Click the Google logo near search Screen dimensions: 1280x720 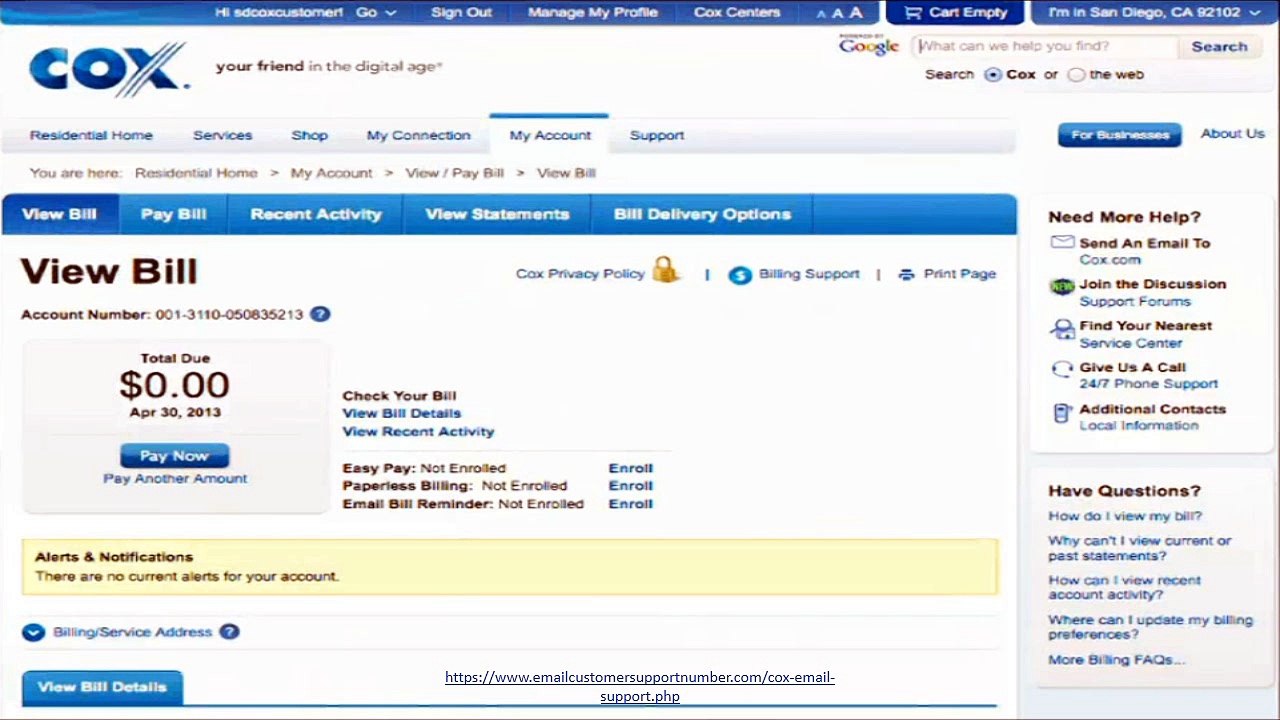pos(869,45)
